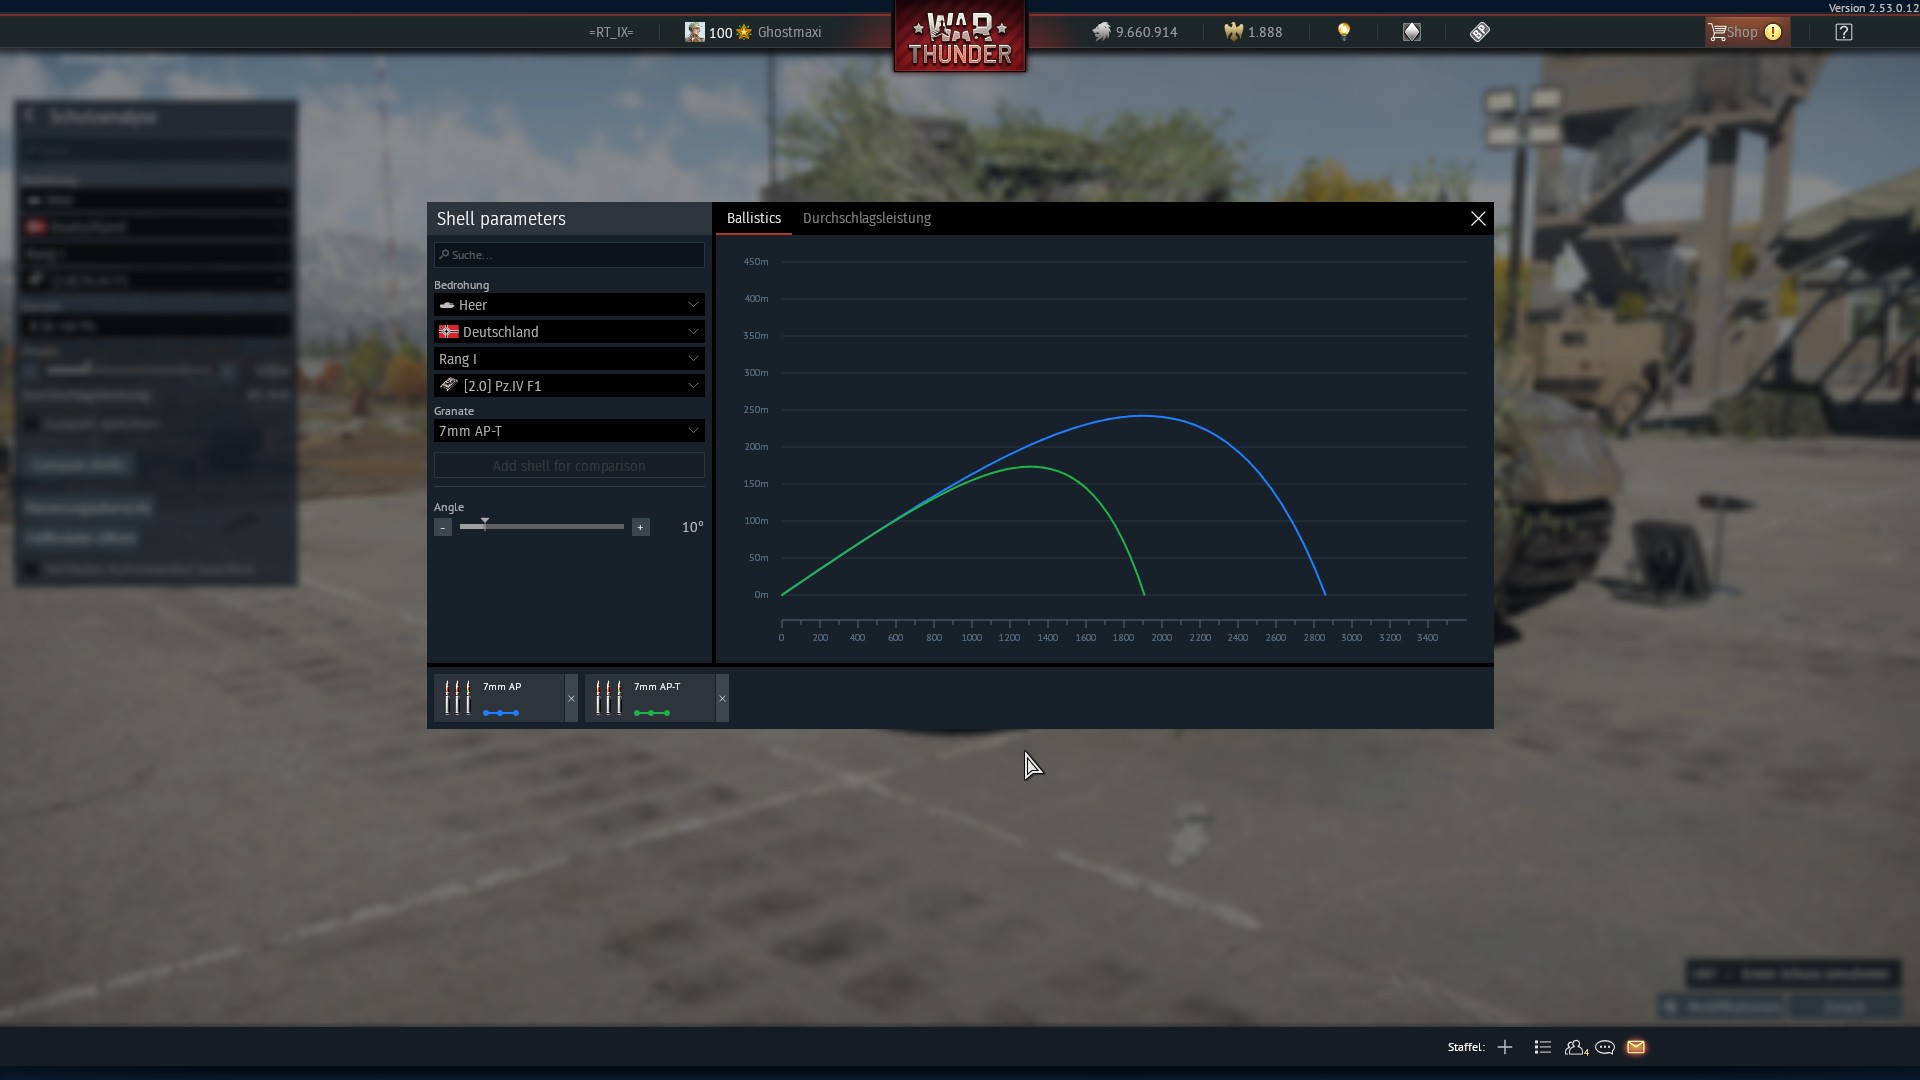This screenshot has width=1920, height=1080.
Task: Click the diamond icon in the top bar
Action: (1412, 32)
